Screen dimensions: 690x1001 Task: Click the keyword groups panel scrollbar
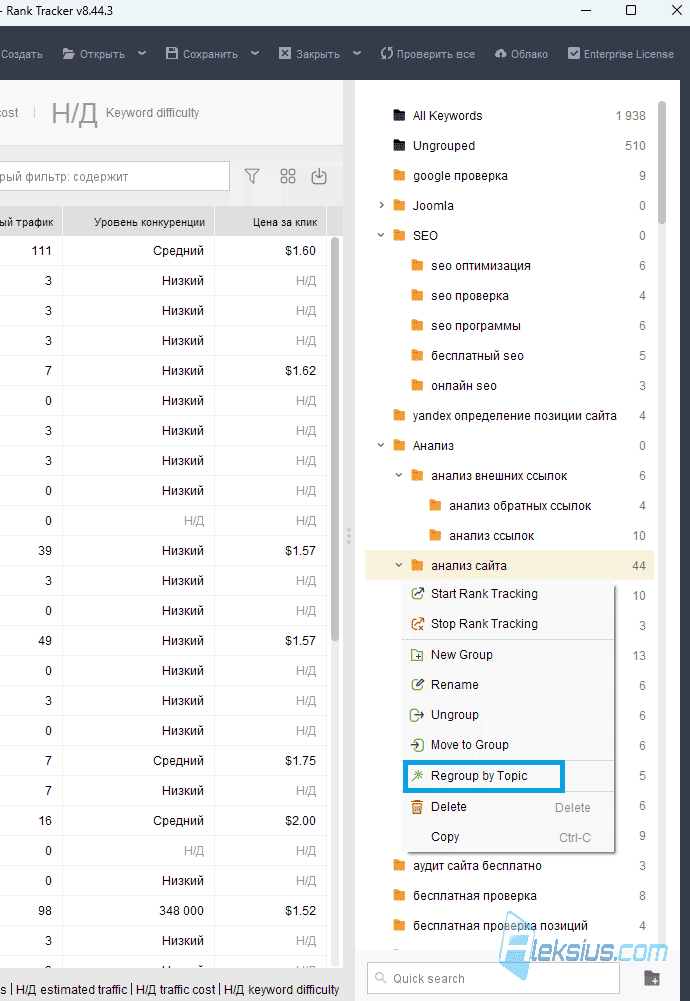[x=661, y=163]
